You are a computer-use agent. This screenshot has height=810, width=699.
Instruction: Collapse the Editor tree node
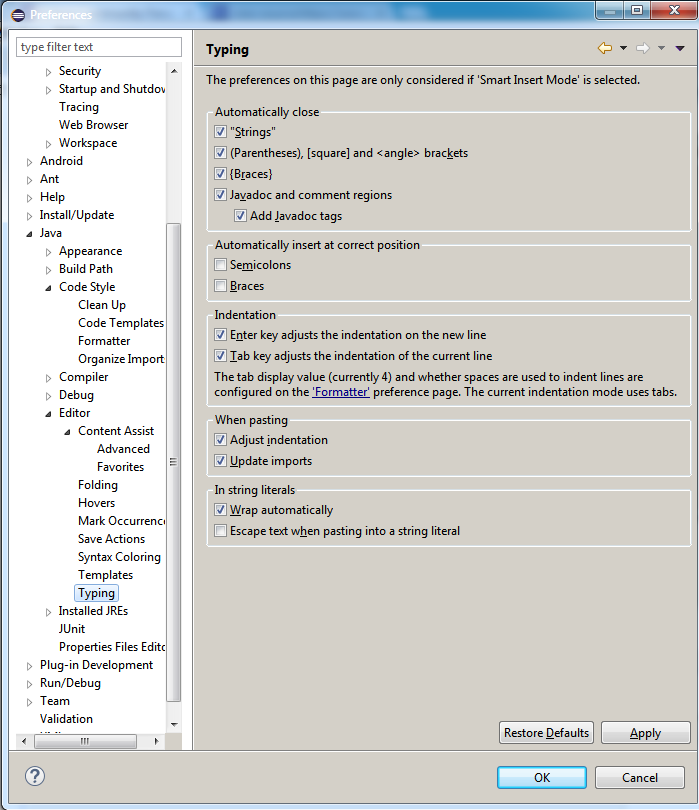[x=48, y=414]
